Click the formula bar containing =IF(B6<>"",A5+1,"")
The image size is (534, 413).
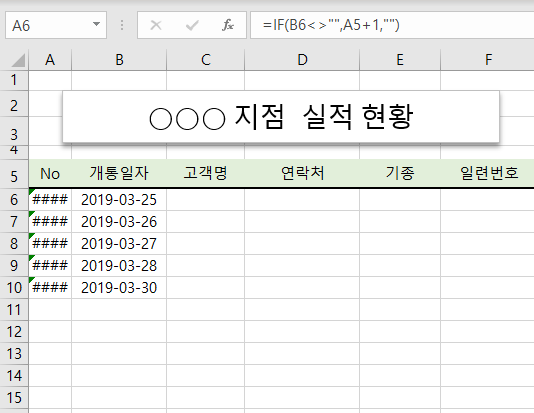click(x=392, y=25)
